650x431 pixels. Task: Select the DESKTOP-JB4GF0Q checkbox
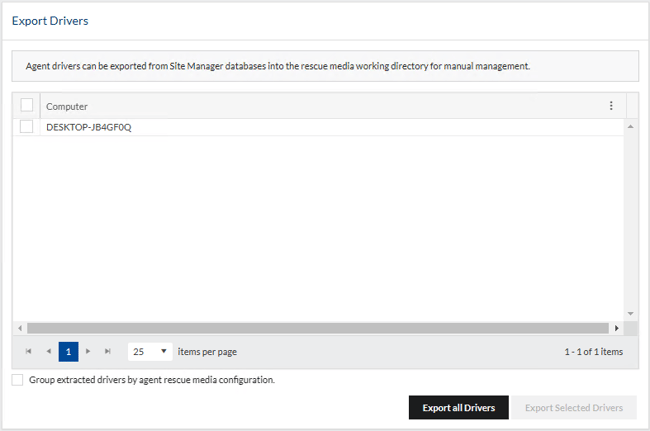point(27,127)
